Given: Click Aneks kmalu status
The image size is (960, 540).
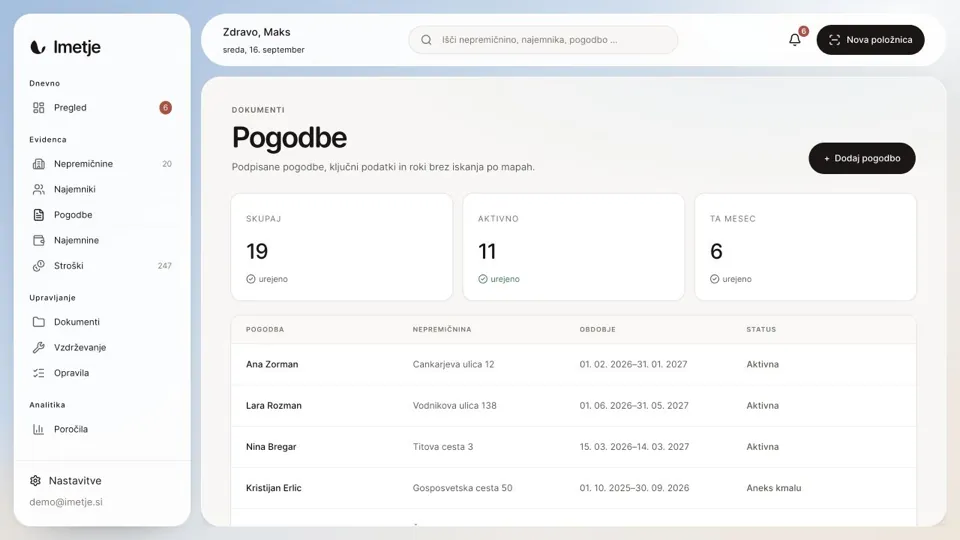Looking at the screenshot, I should 774,488.
